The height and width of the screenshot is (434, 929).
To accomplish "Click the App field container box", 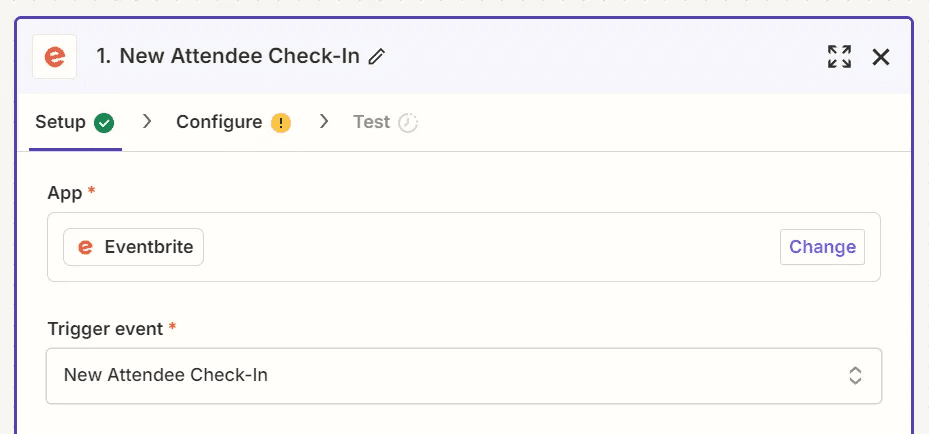I will coord(464,247).
